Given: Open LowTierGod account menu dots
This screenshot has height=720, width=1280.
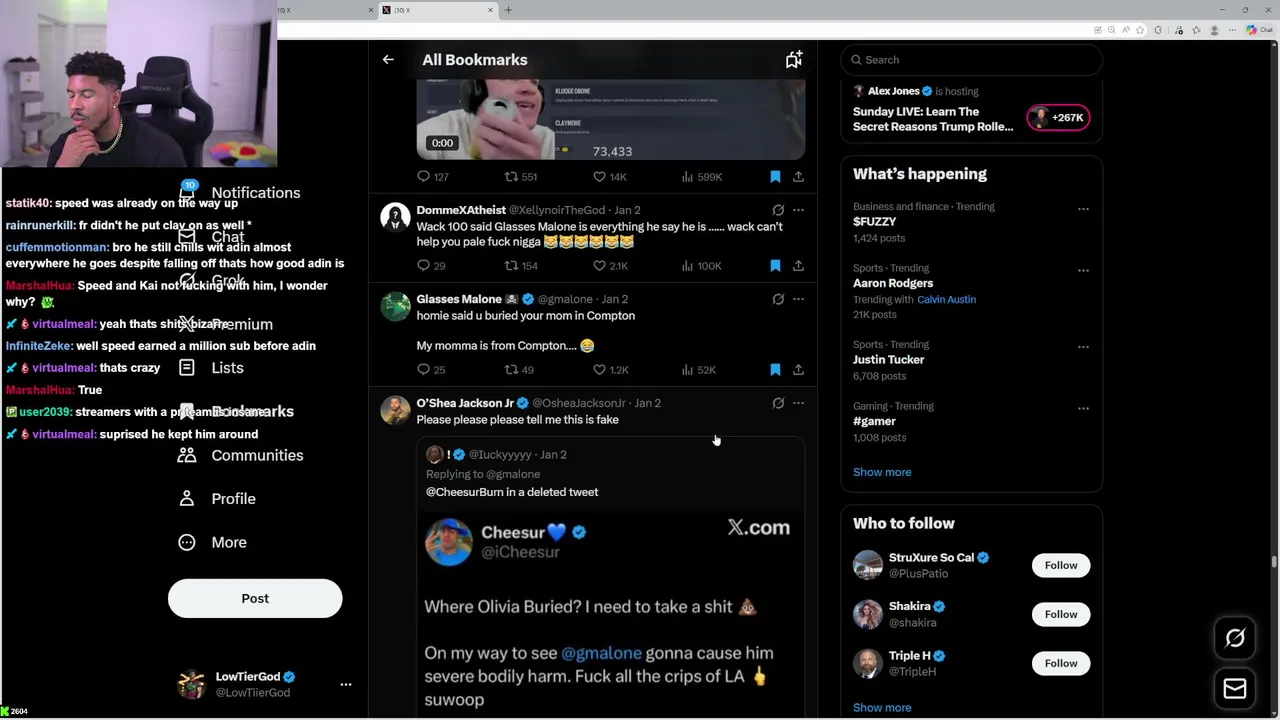Looking at the screenshot, I should point(346,685).
